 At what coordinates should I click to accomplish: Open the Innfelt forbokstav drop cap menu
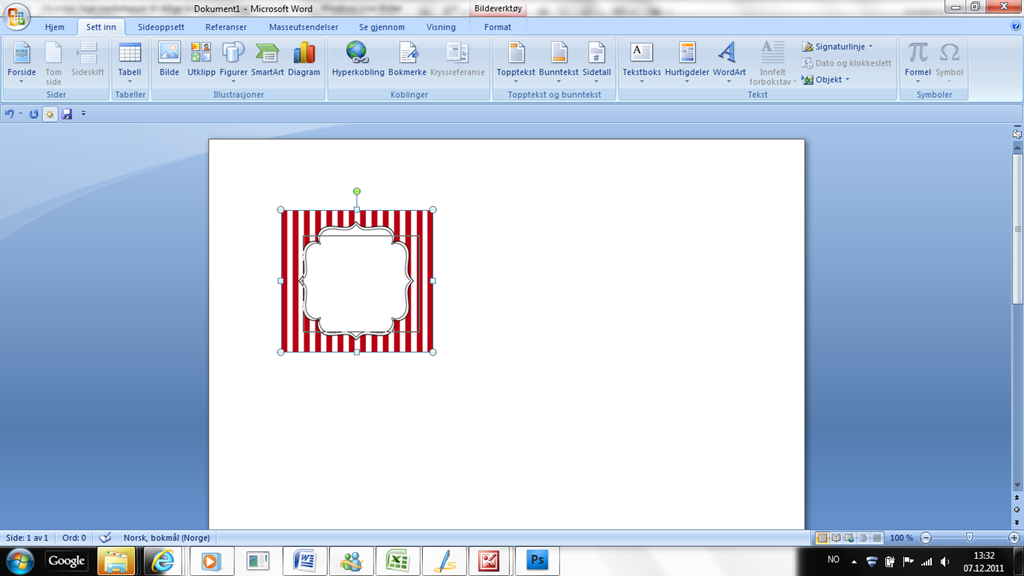point(773,62)
